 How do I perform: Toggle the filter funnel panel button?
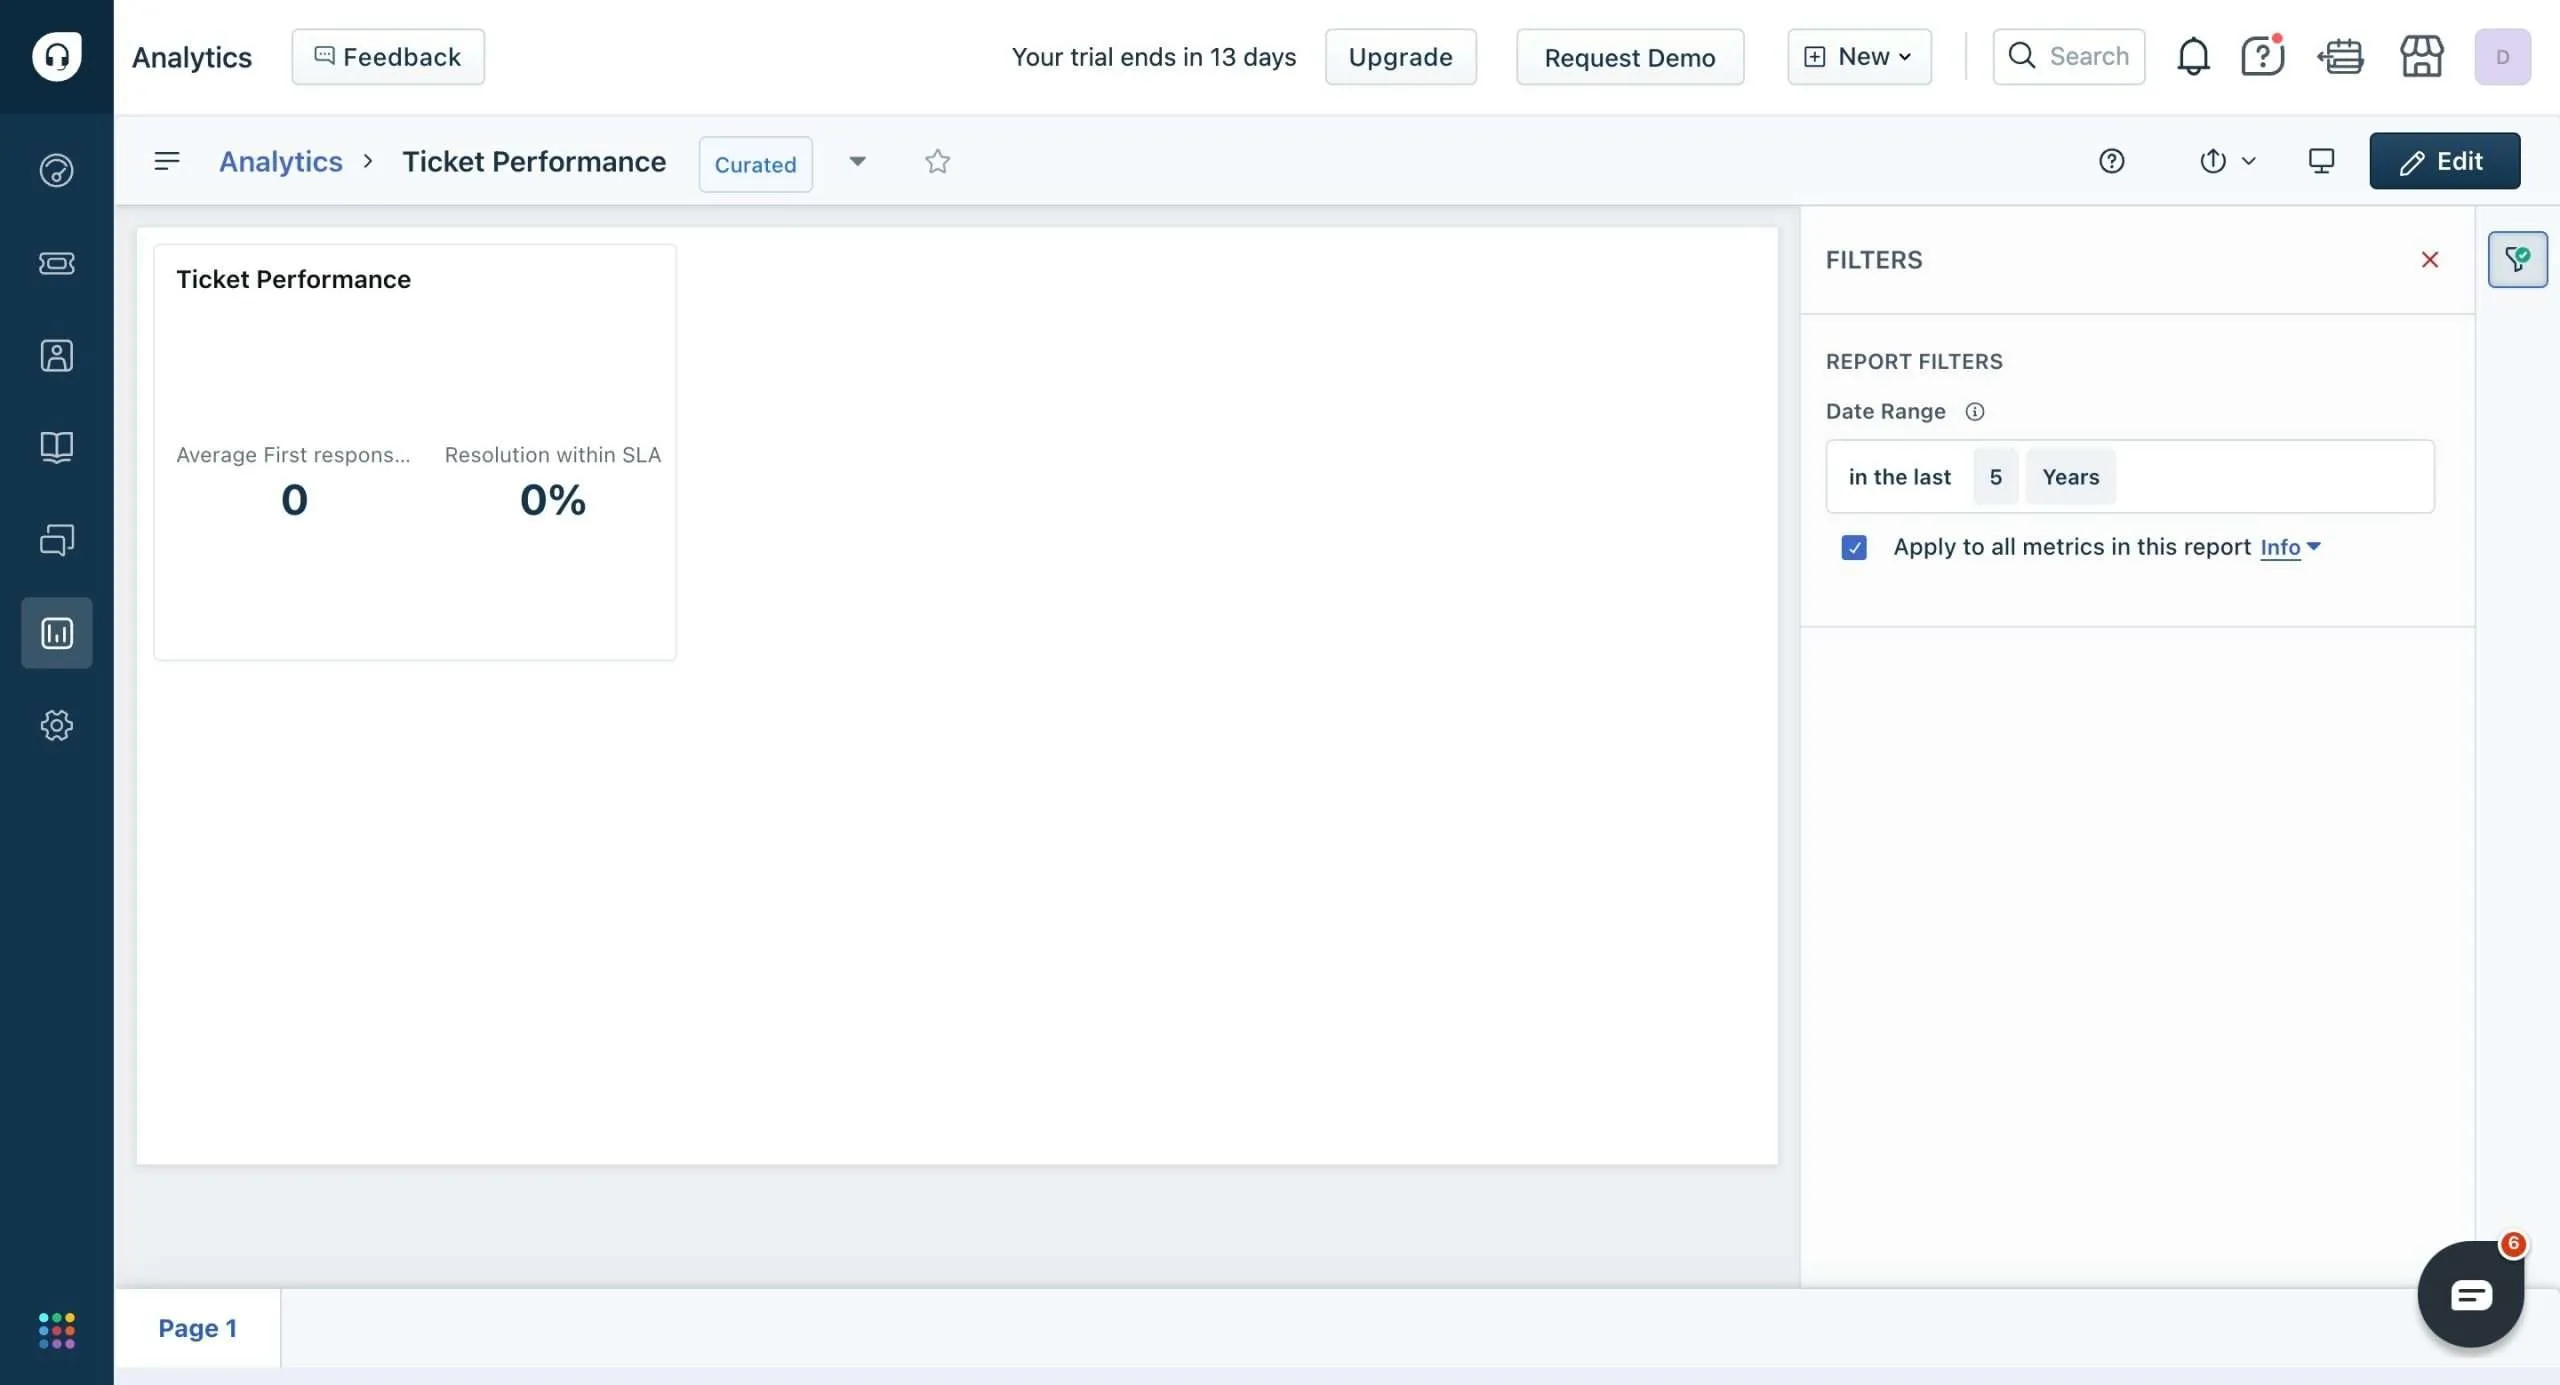click(2517, 260)
